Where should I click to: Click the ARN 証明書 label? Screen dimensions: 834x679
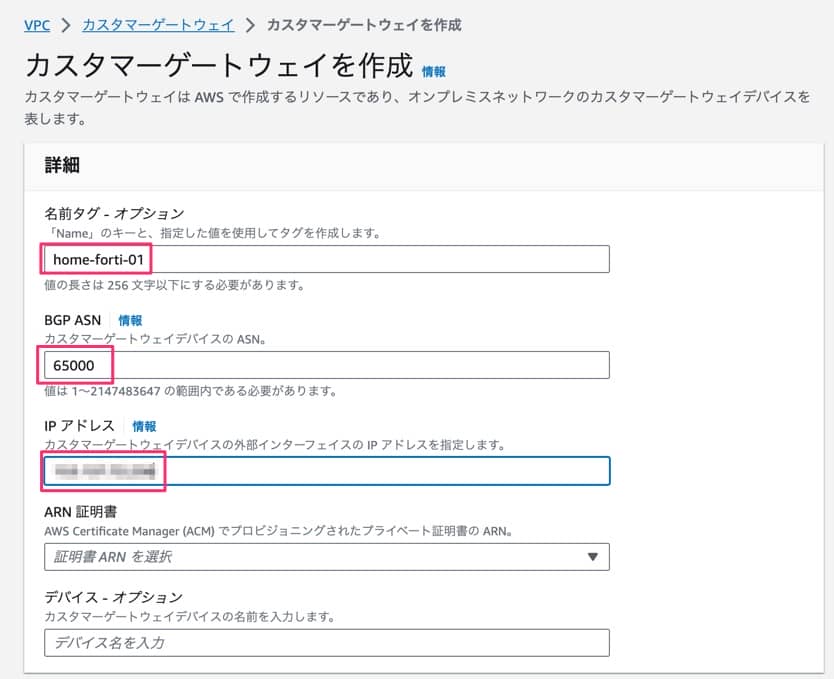point(80,512)
